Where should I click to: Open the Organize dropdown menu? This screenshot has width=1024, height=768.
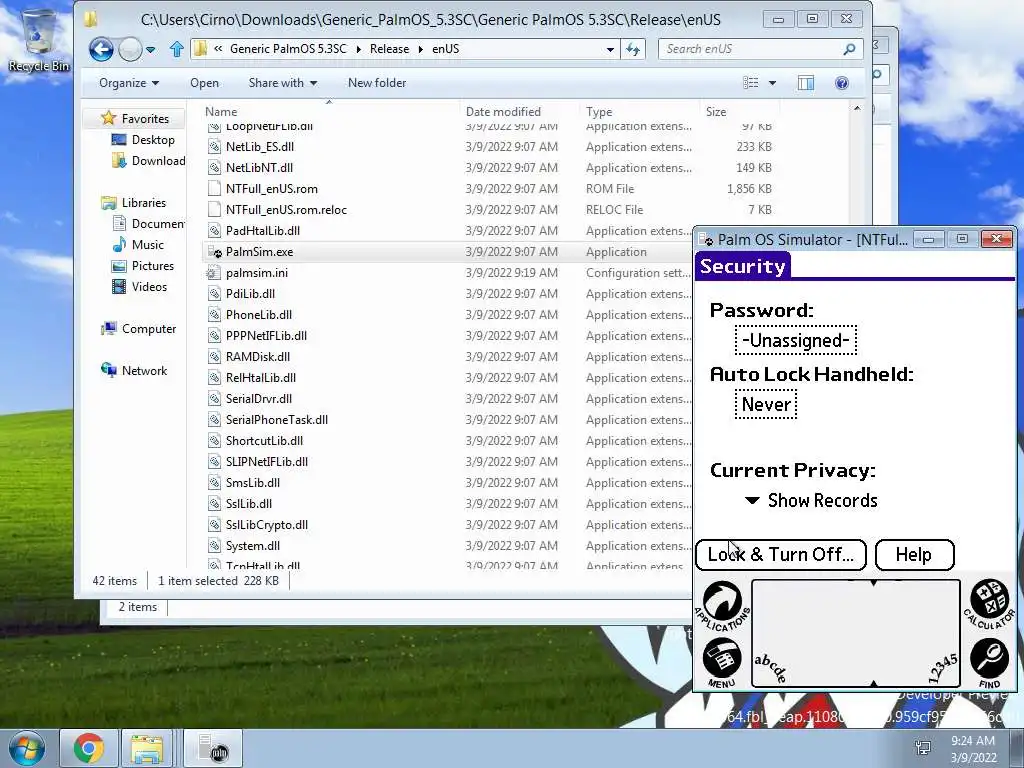coord(129,83)
